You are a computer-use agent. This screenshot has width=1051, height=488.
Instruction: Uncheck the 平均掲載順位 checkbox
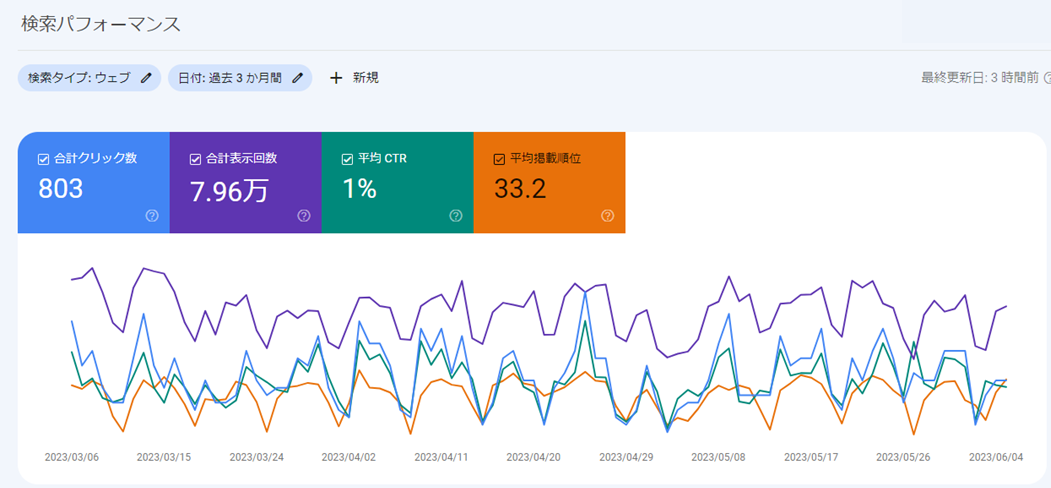click(499, 160)
